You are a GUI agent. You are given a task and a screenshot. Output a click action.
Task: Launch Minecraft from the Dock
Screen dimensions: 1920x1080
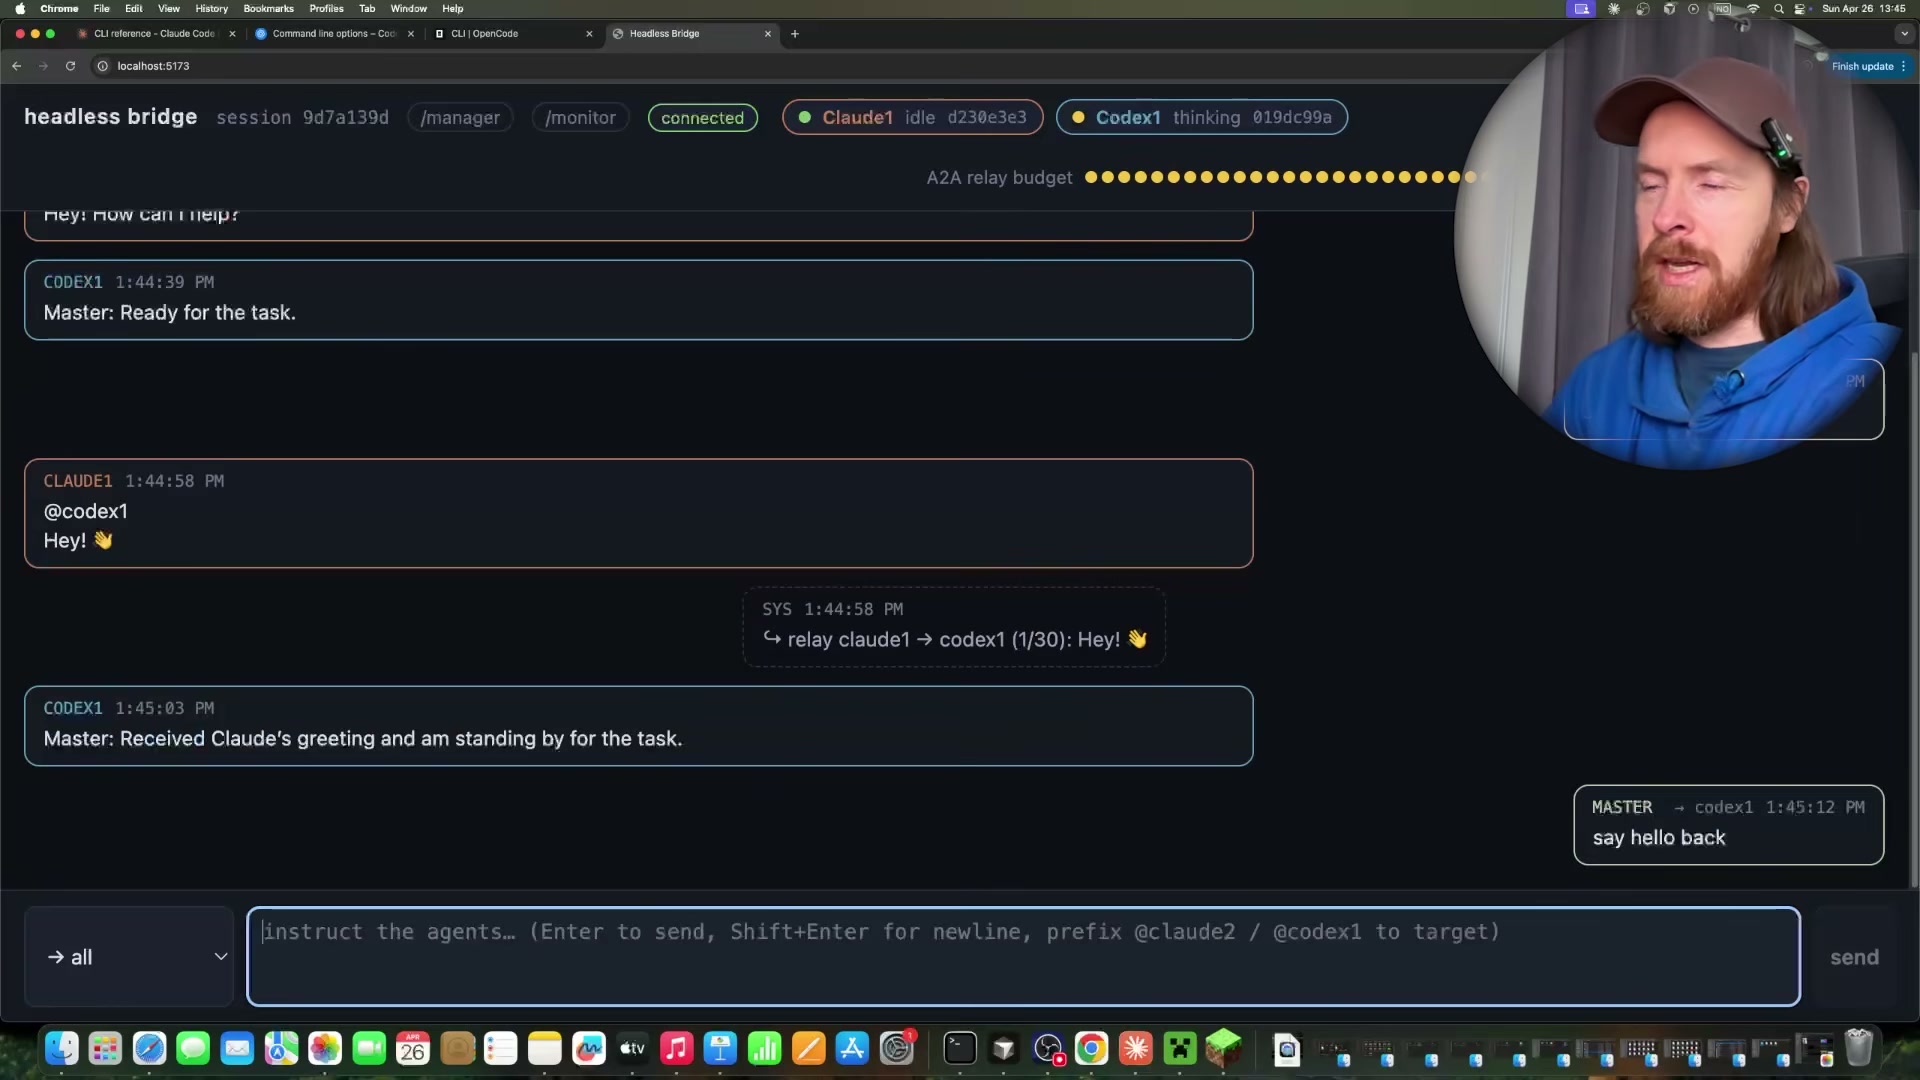(x=1224, y=1050)
